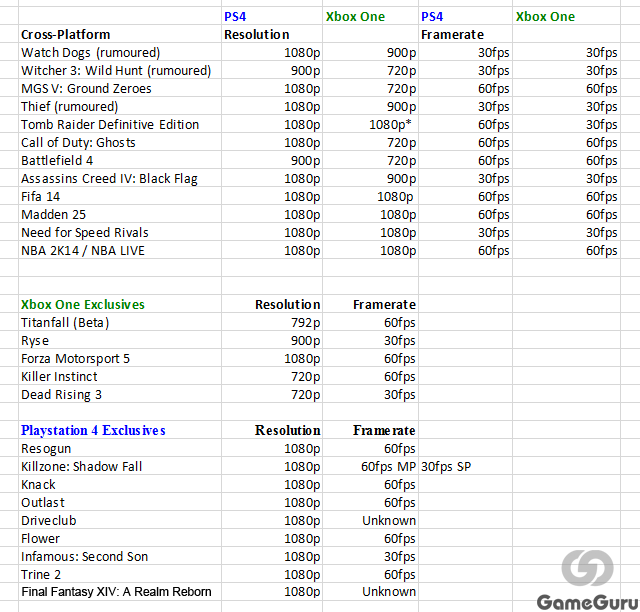This screenshot has width=640, height=612.
Task: Click the Killzone: Shadow Fall cell
Action: 120,466
